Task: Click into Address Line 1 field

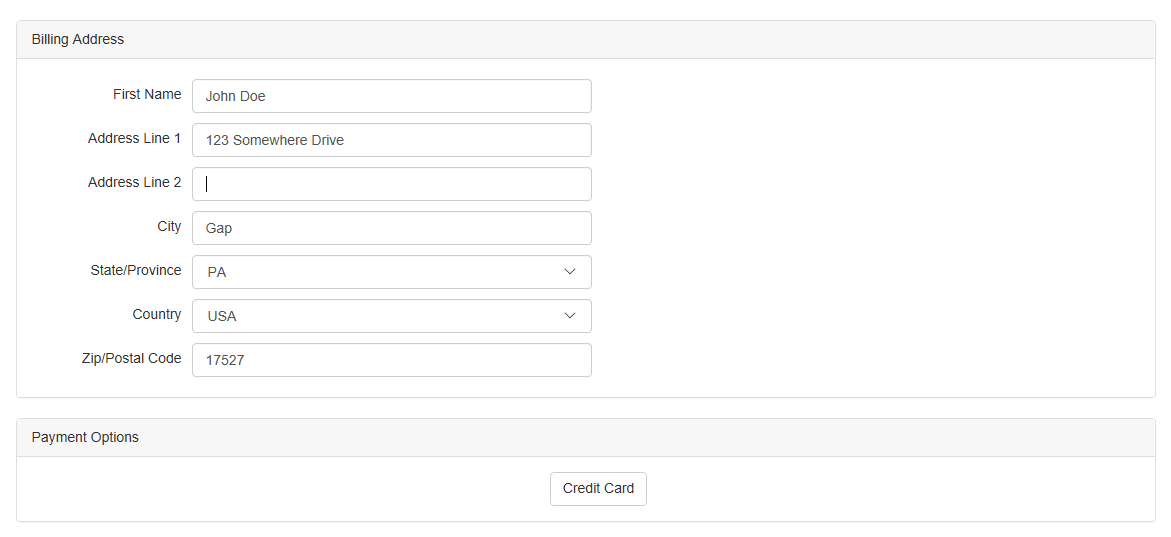Action: (391, 140)
